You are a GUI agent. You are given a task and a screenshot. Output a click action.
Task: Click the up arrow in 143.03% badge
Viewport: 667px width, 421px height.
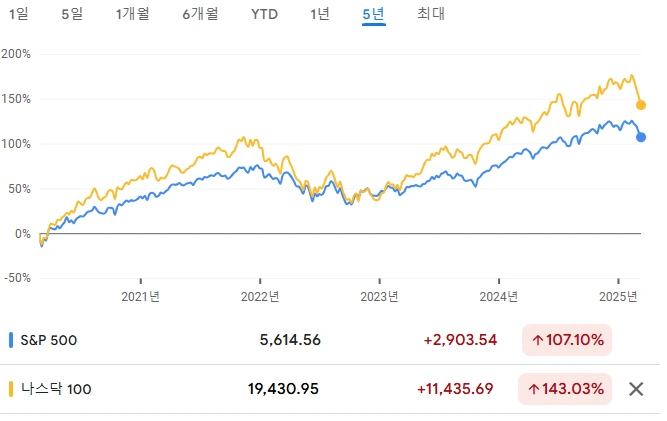tap(533, 389)
